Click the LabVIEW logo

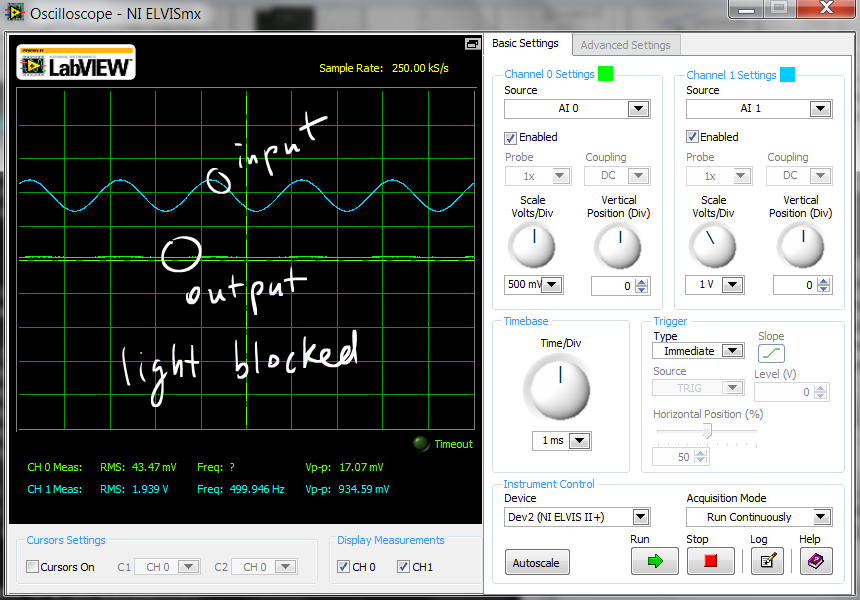coord(76,63)
